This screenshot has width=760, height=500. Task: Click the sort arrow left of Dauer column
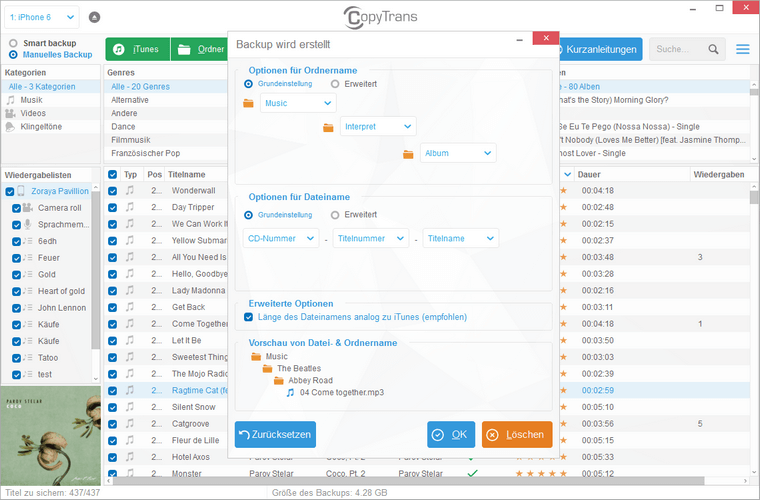(x=568, y=174)
